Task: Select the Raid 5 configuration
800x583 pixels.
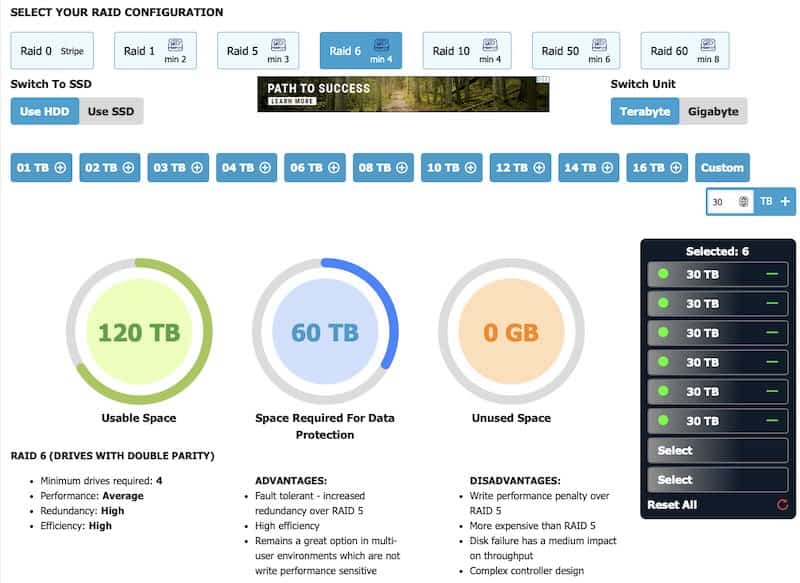Action: [256, 51]
